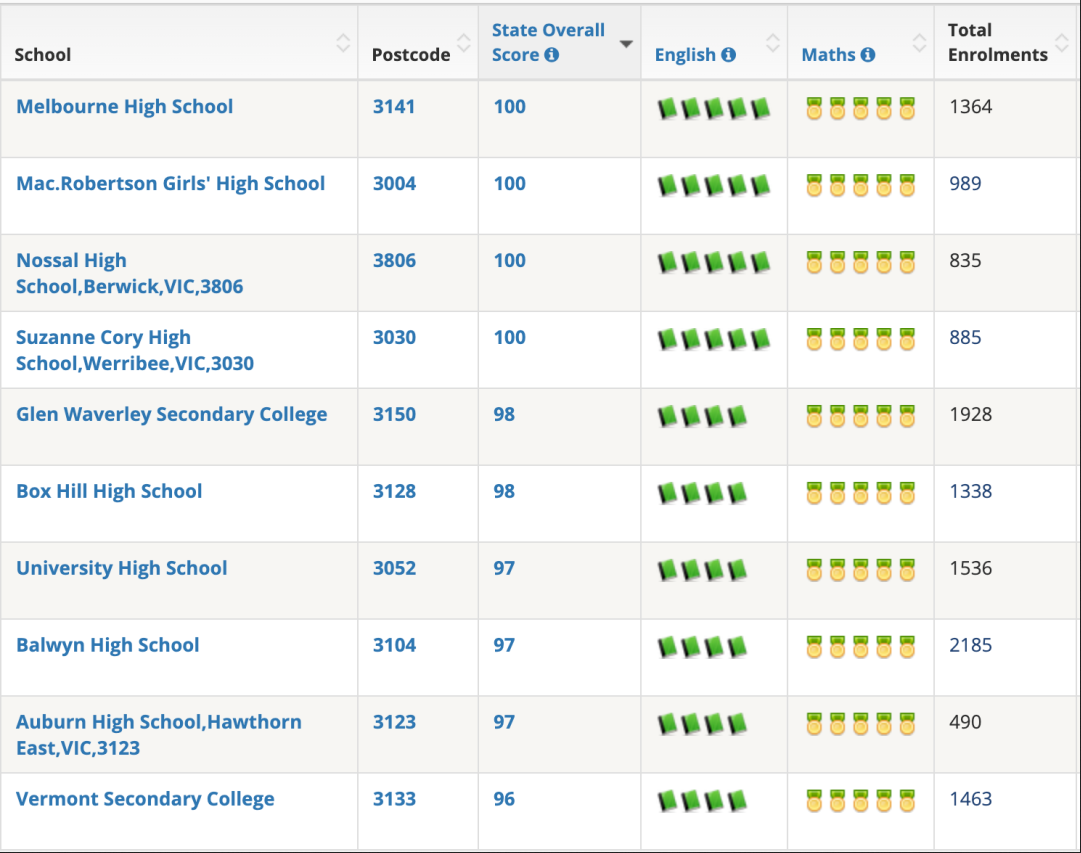The width and height of the screenshot is (1081, 853).
Task: Click Auburn High School's English book rating
Action: 702,723
